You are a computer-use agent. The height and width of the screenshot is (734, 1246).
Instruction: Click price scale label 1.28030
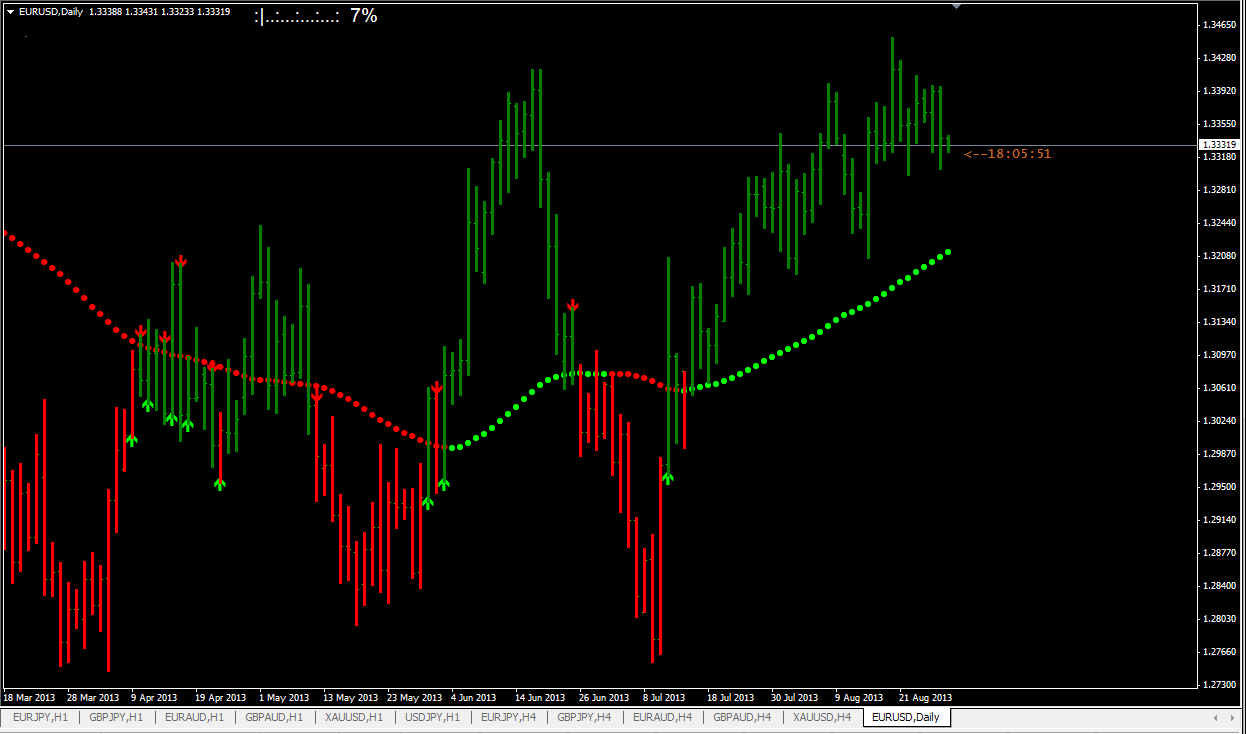[x=1220, y=619]
